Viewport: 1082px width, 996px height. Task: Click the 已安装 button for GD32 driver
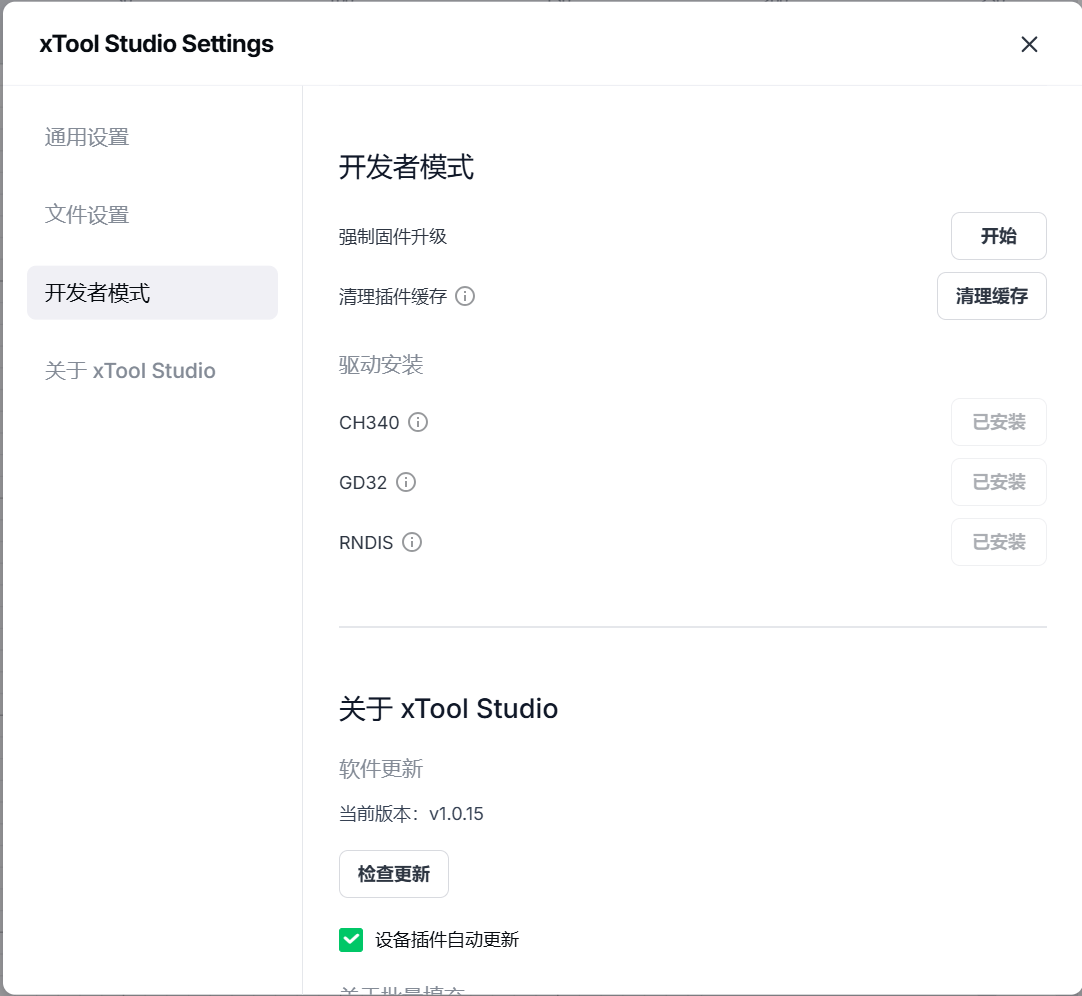(998, 482)
